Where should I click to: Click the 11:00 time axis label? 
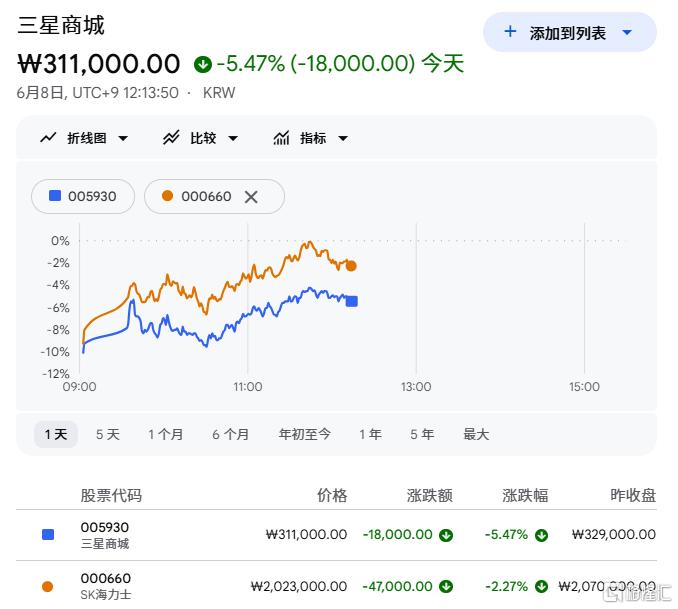[248, 386]
